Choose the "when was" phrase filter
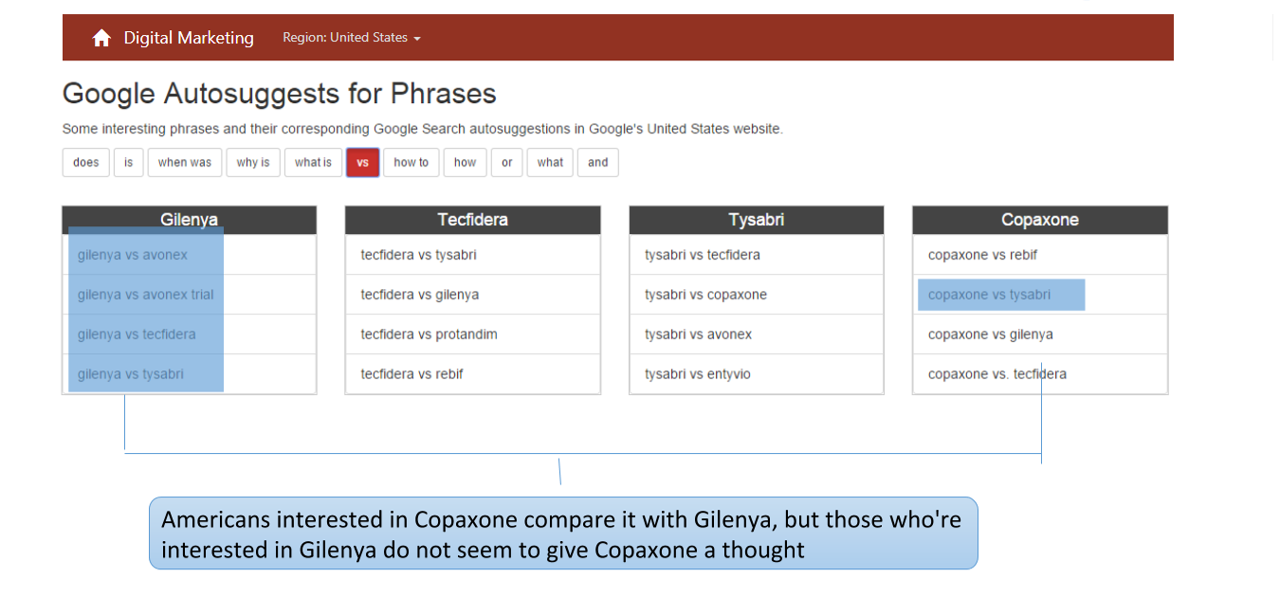Image resolution: width=1280 pixels, height=599 pixels. (x=185, y=162)
